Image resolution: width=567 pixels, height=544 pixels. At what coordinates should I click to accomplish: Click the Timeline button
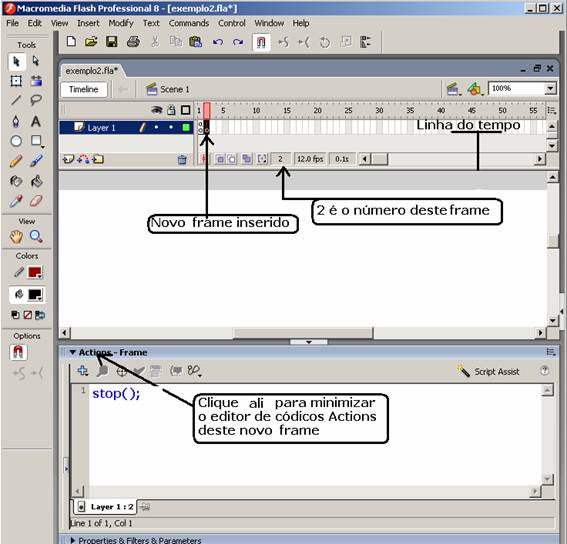[84, 89]
